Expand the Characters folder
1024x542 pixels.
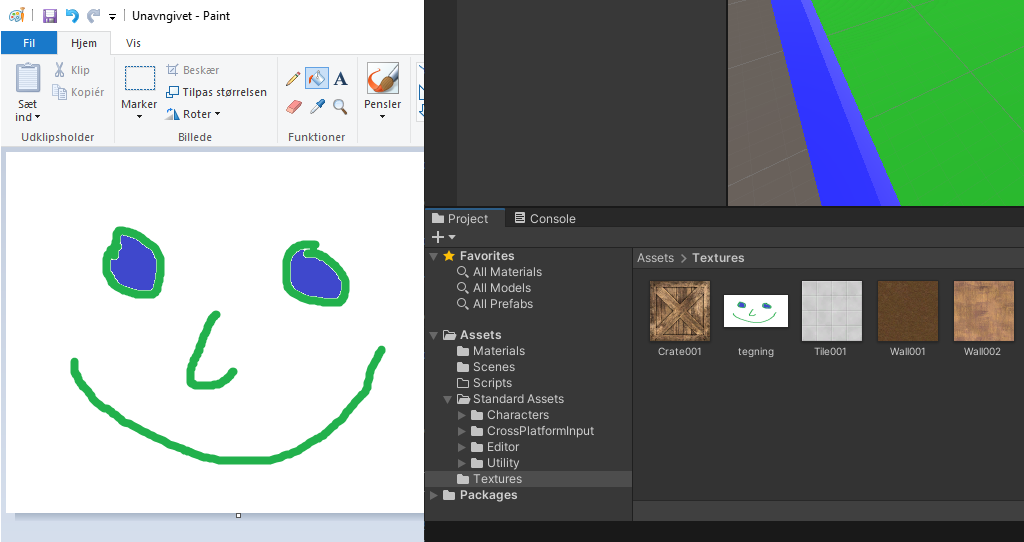(x=462, y=415)
